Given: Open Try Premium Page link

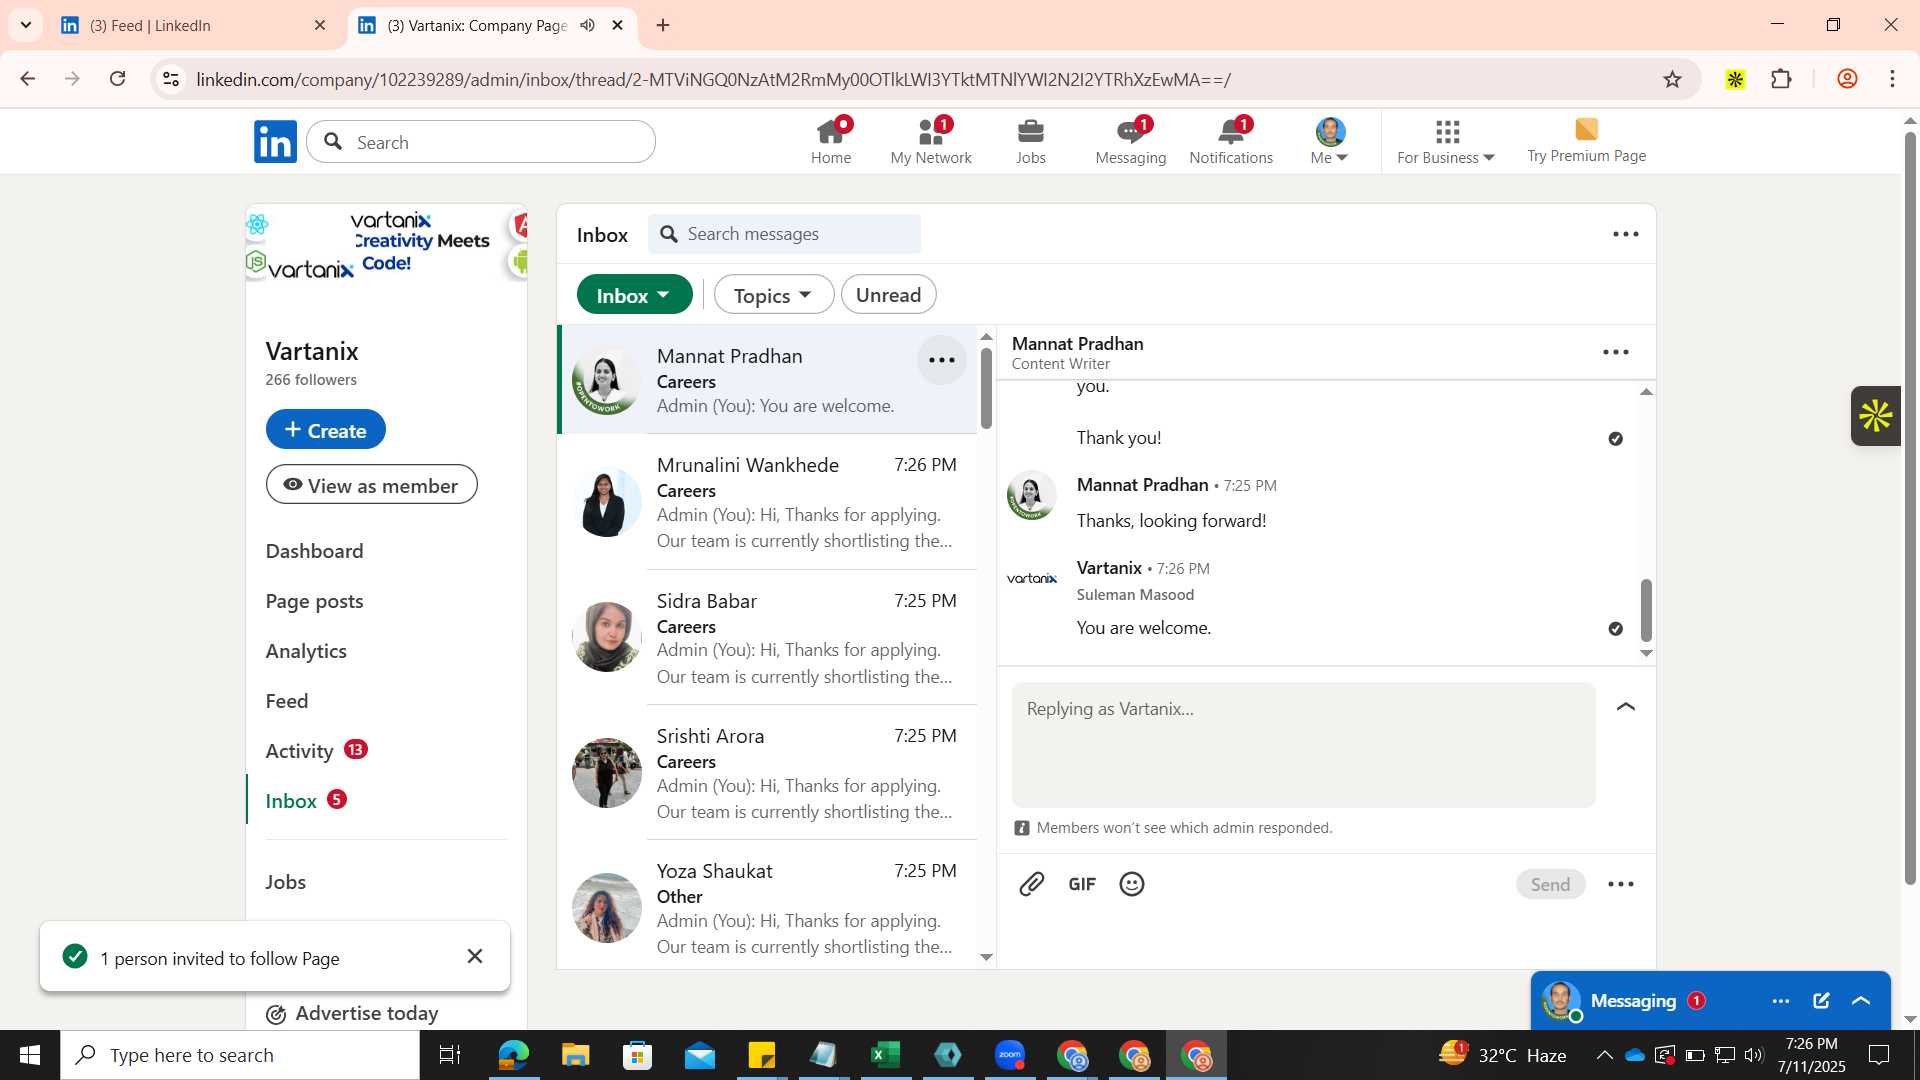Looking at the screenshot, I should click(x=1586, y=141).
